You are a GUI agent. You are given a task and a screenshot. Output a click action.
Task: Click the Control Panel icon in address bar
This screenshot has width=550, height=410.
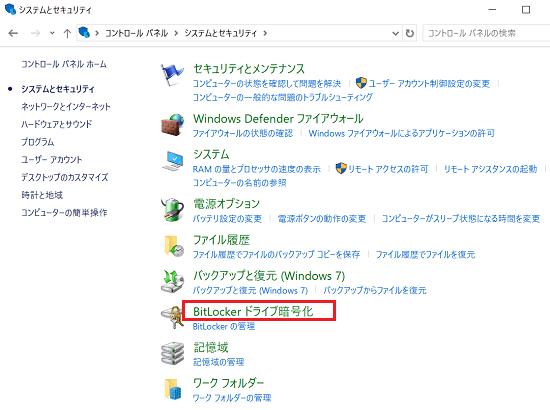point(84,33)
